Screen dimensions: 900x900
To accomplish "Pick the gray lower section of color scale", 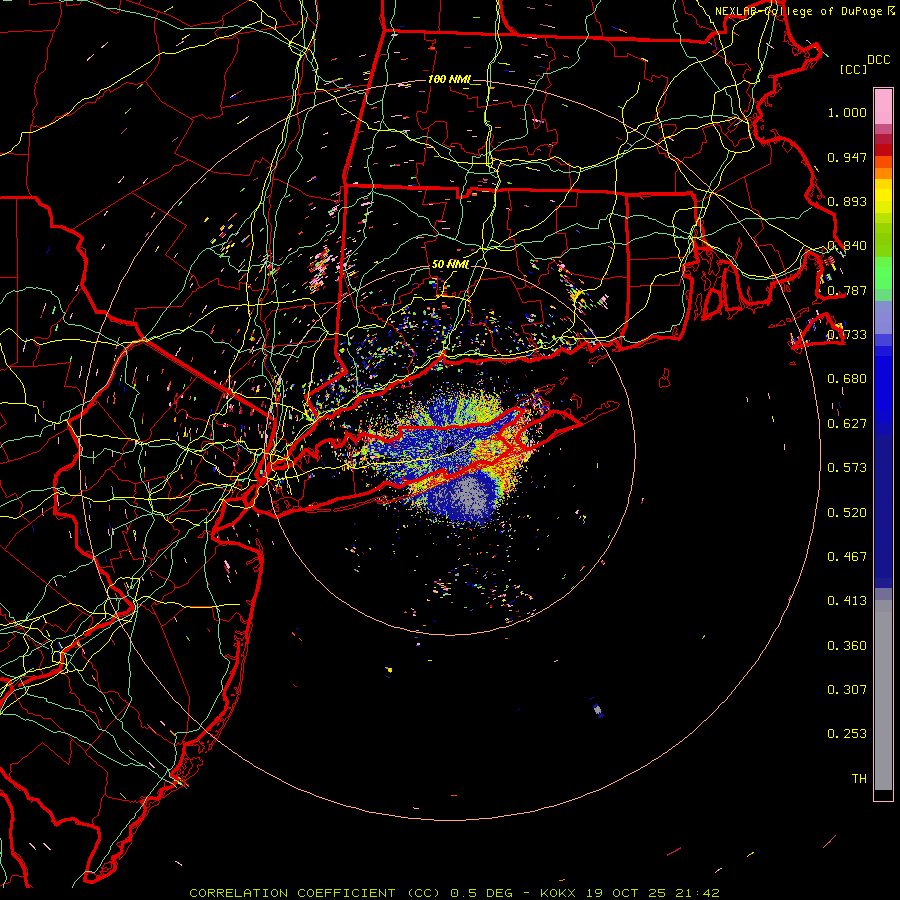I will click(x=883, y=695).
